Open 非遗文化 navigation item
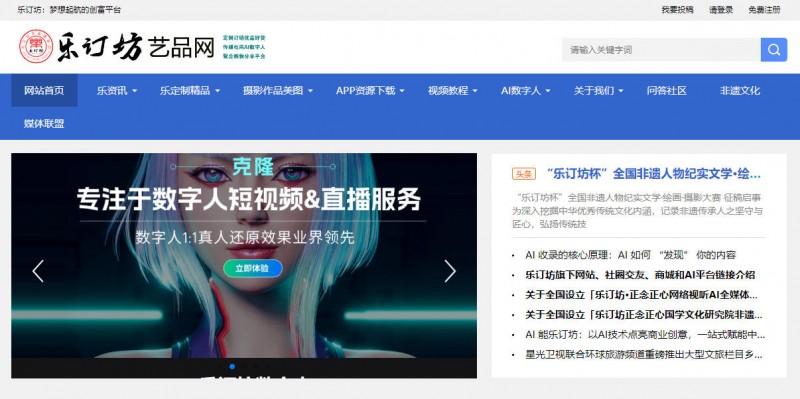The width and height of the screenshot is (800, 399). (x=740, y=90)
